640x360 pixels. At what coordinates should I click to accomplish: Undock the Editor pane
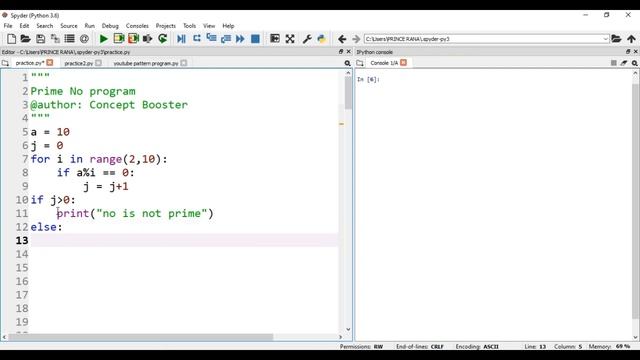(341, 52)
